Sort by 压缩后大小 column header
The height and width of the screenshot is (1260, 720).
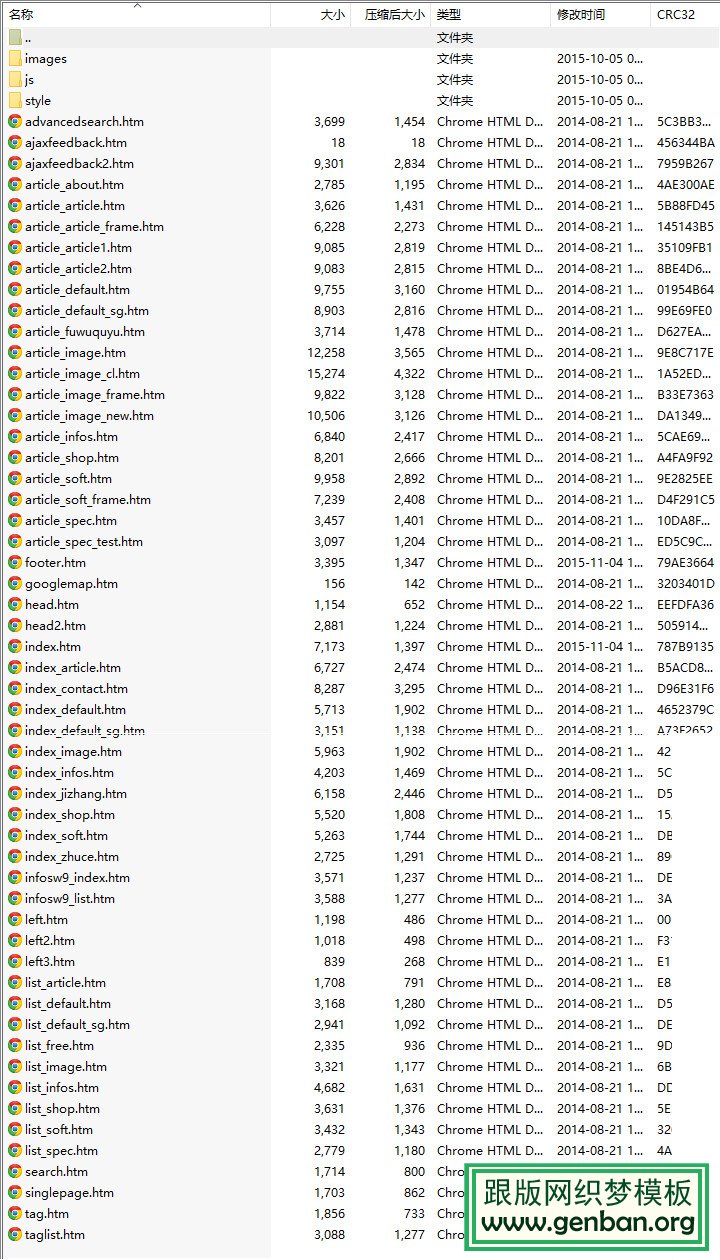394,15
